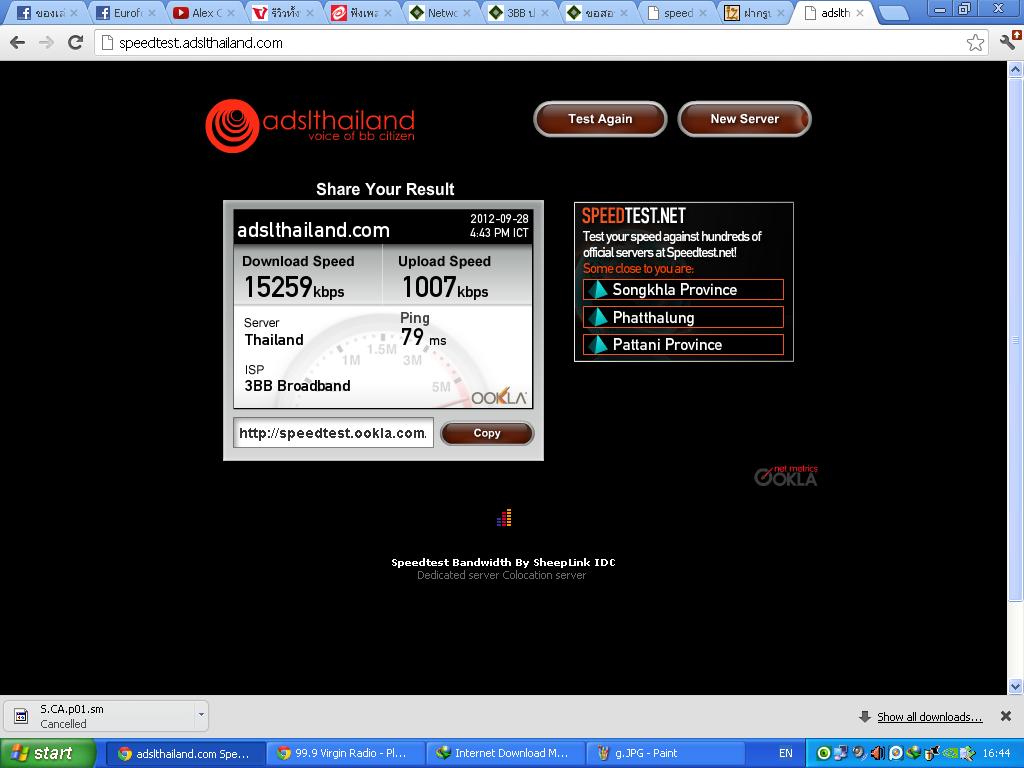Click the colored bars icon above footer

504,518
